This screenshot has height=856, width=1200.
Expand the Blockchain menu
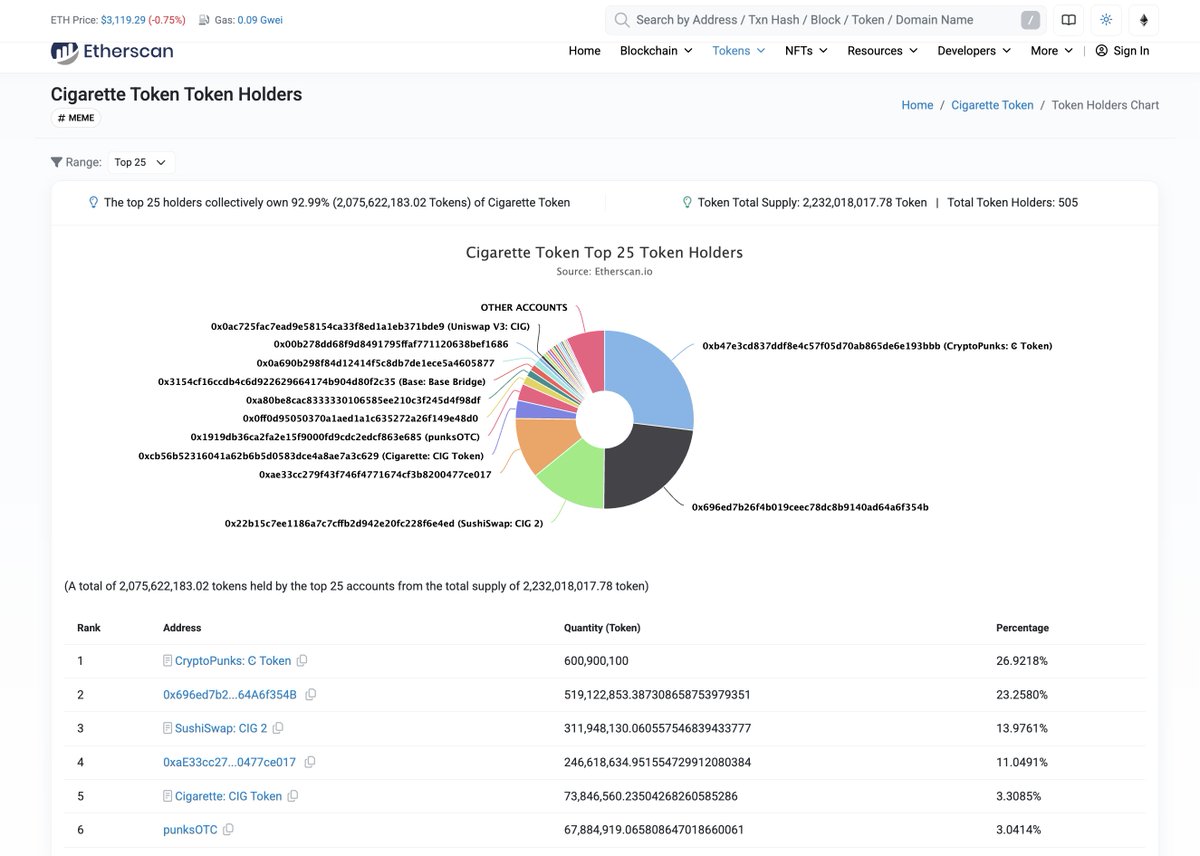pos(656,51)
